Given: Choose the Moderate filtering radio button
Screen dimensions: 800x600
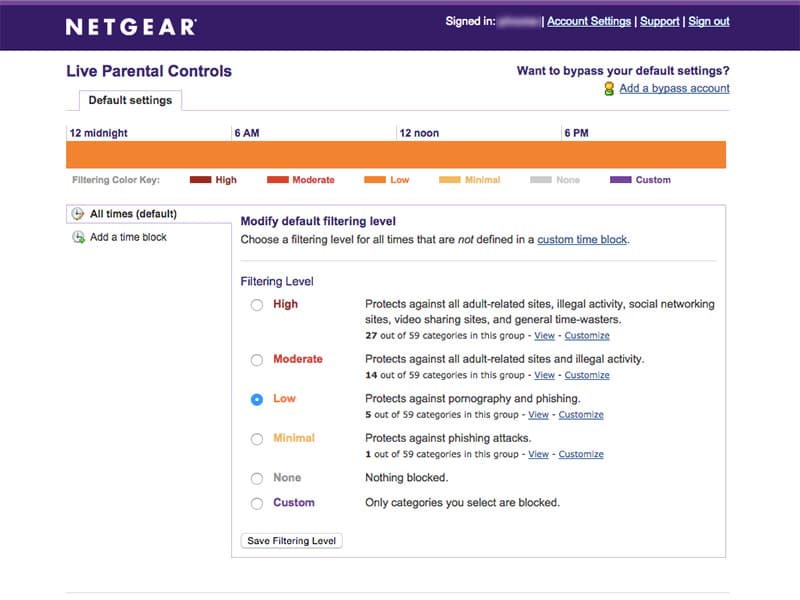Looking at the screenshot, I should [257, 360].
